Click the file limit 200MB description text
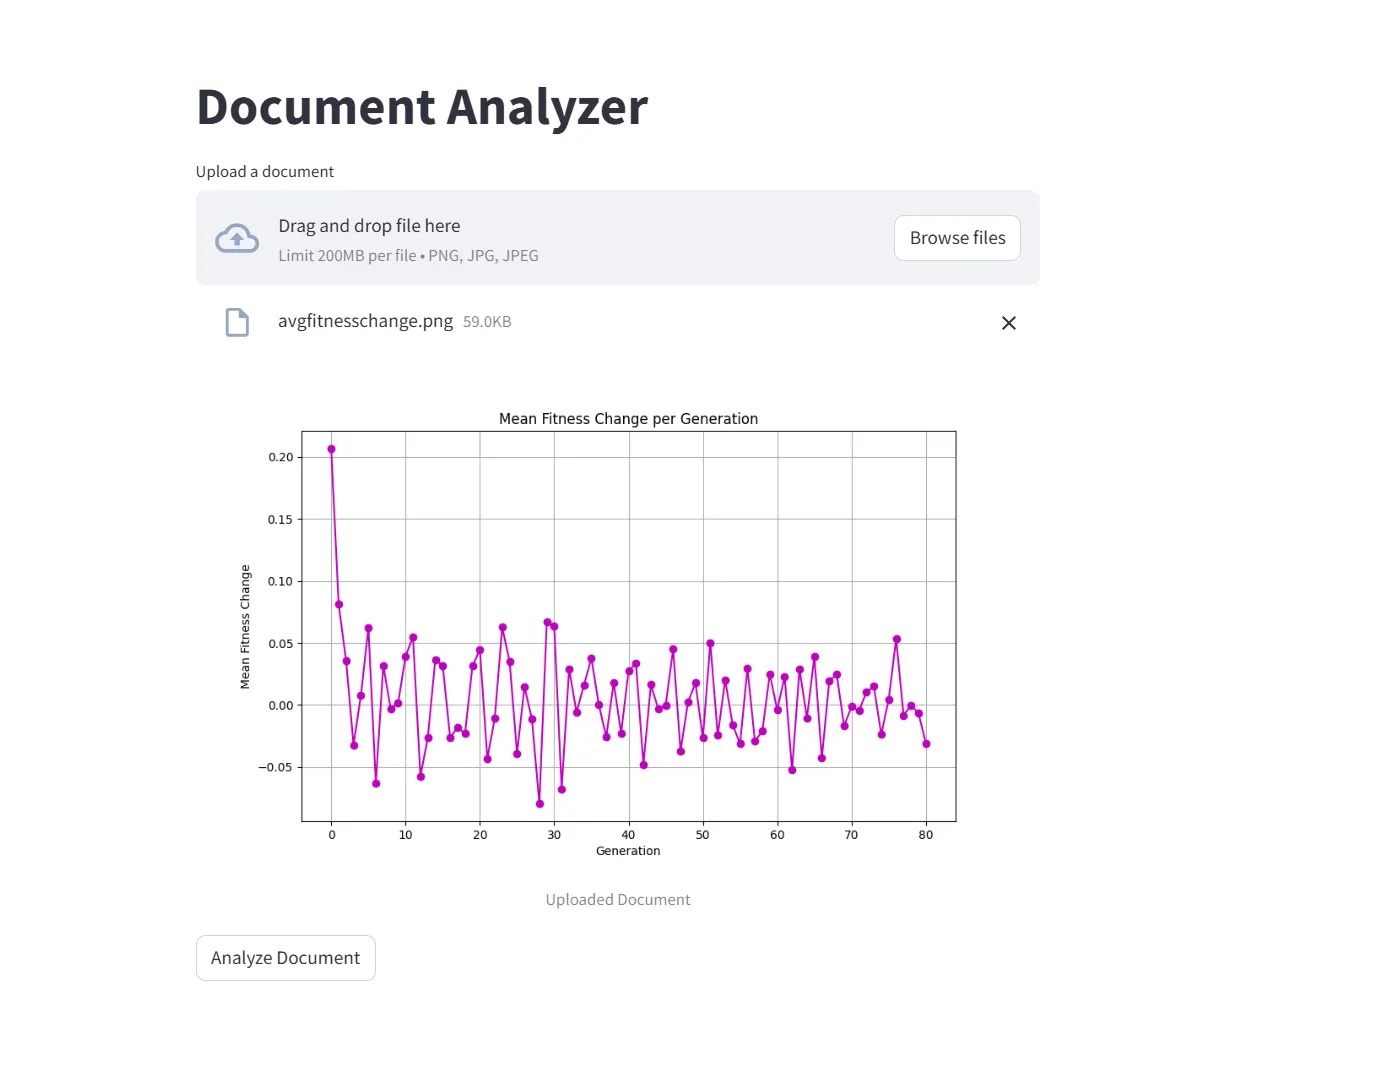Image resolution: width=1379 pixels, height=1066 pixels. 408,256
